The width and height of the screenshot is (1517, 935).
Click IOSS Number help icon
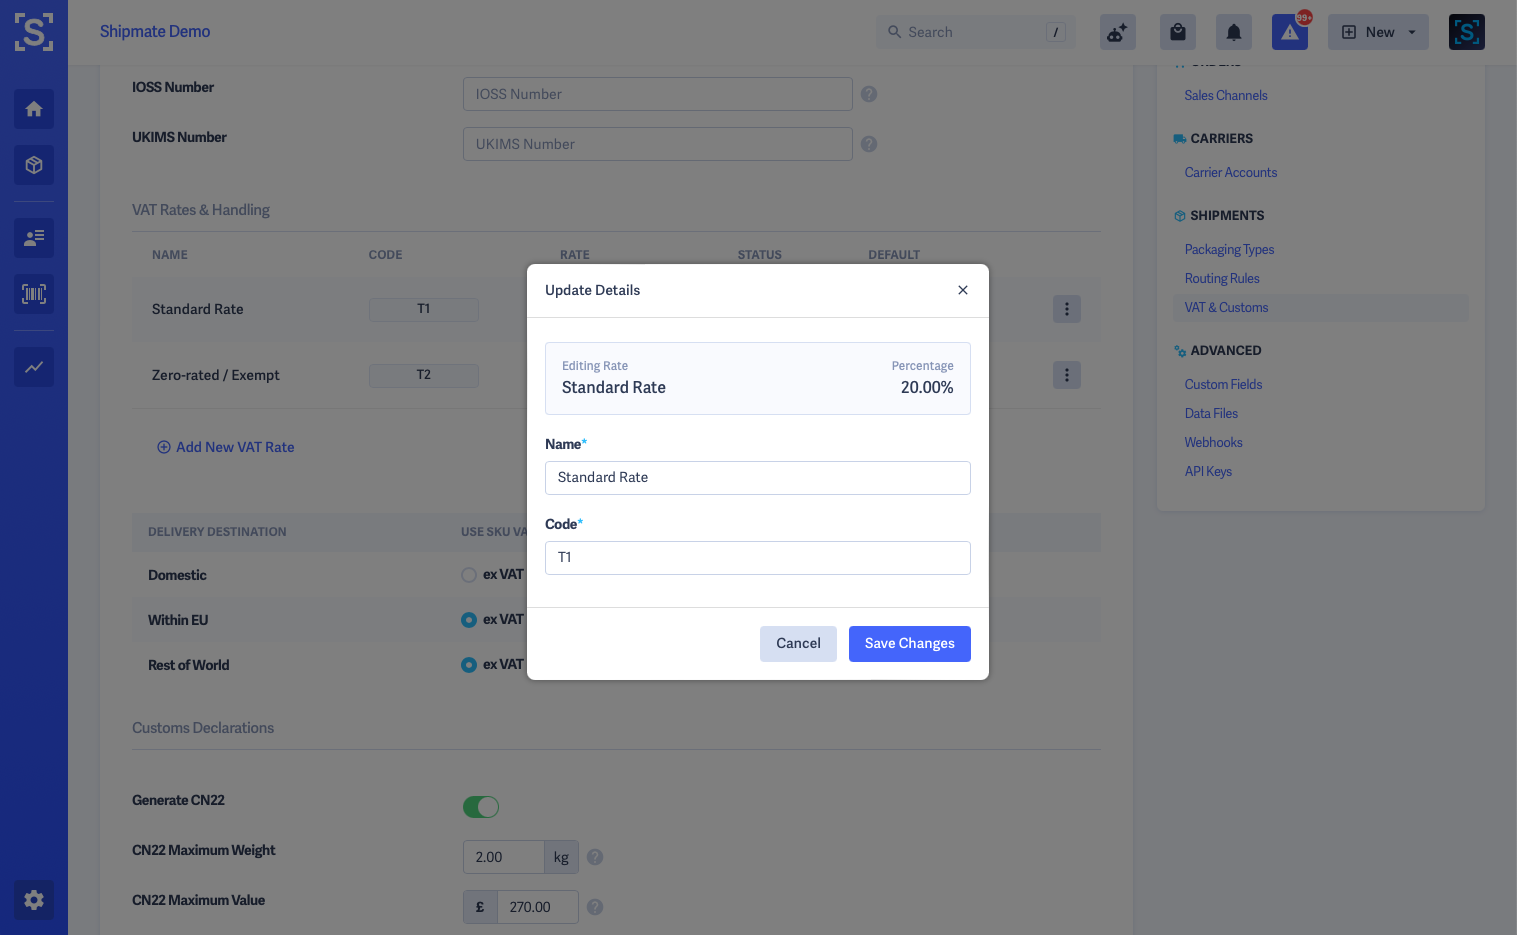pos(869,94)
